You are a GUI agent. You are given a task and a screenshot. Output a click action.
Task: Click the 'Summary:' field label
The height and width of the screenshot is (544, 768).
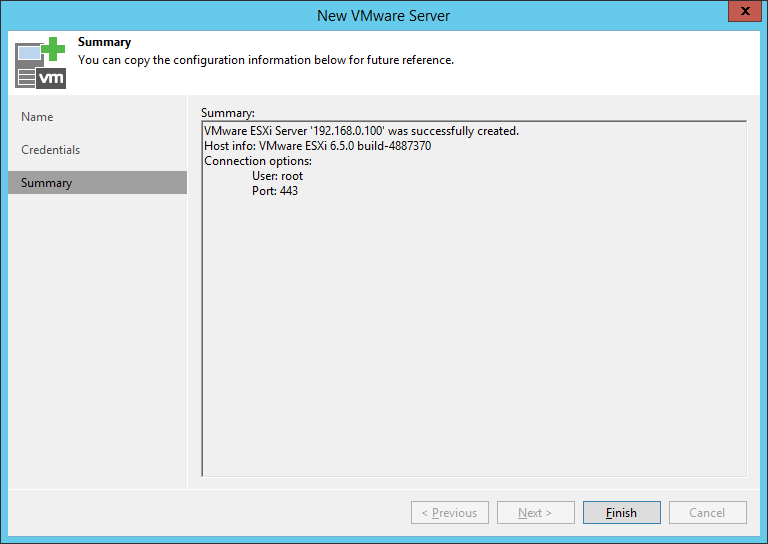pos(228,113)
